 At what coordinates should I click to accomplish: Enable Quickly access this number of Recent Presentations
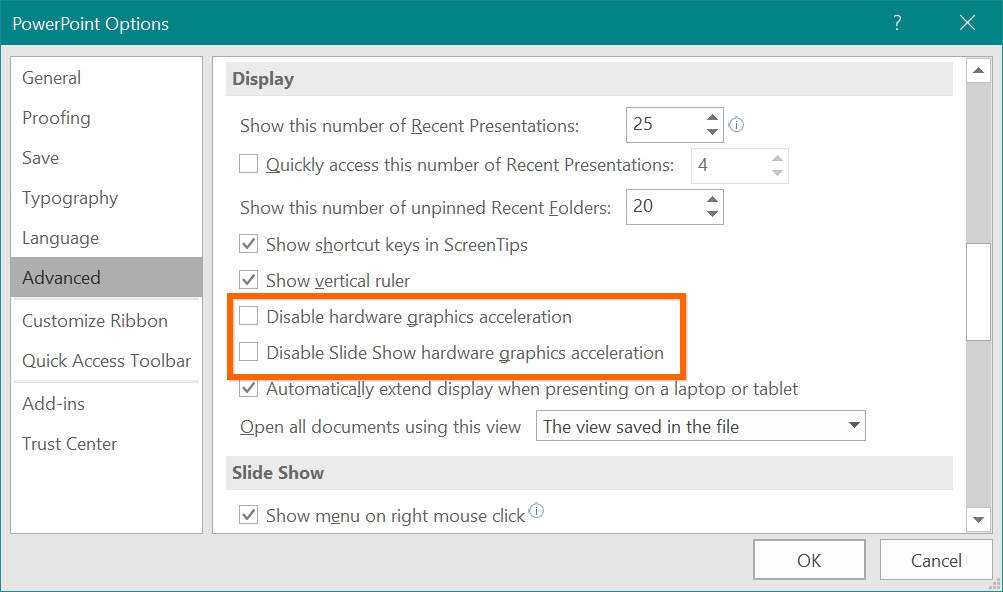(247, 164)
